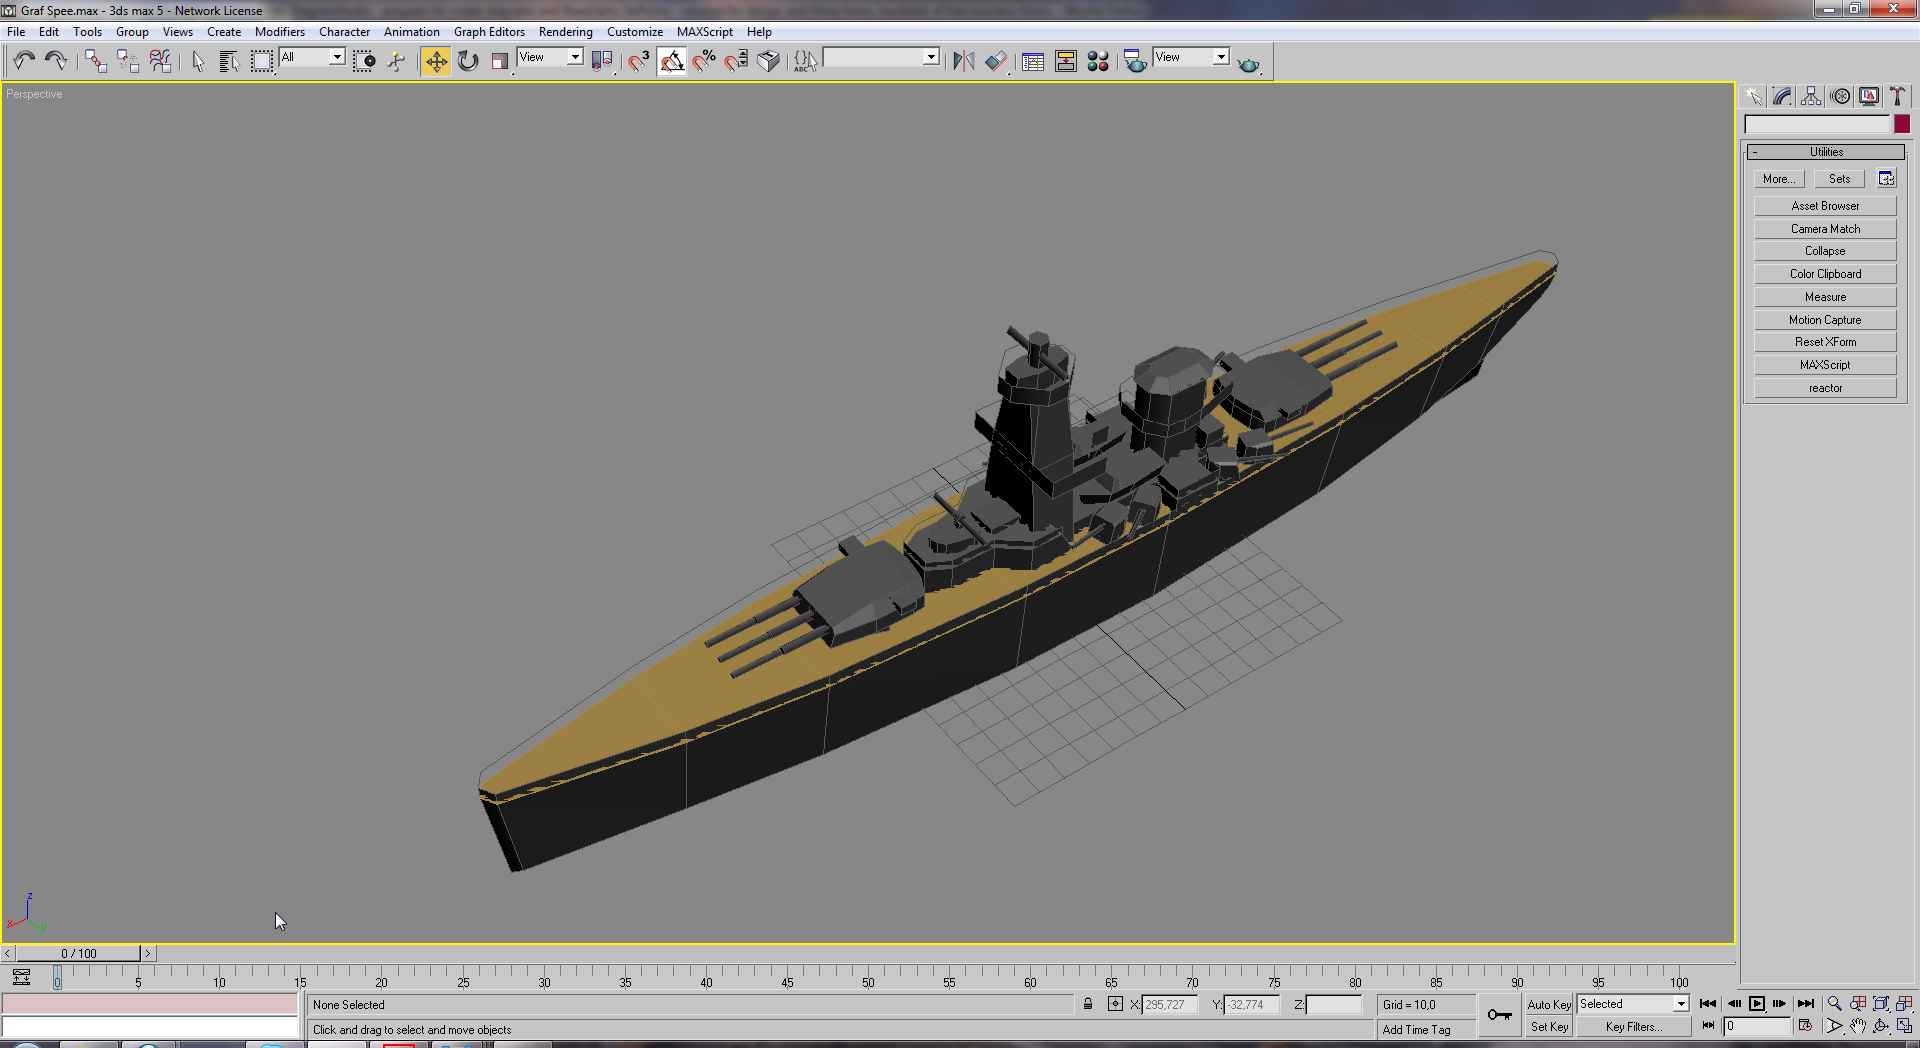Open the Modifiers menu
1920x1048 pixels.
tap(280, 32)
